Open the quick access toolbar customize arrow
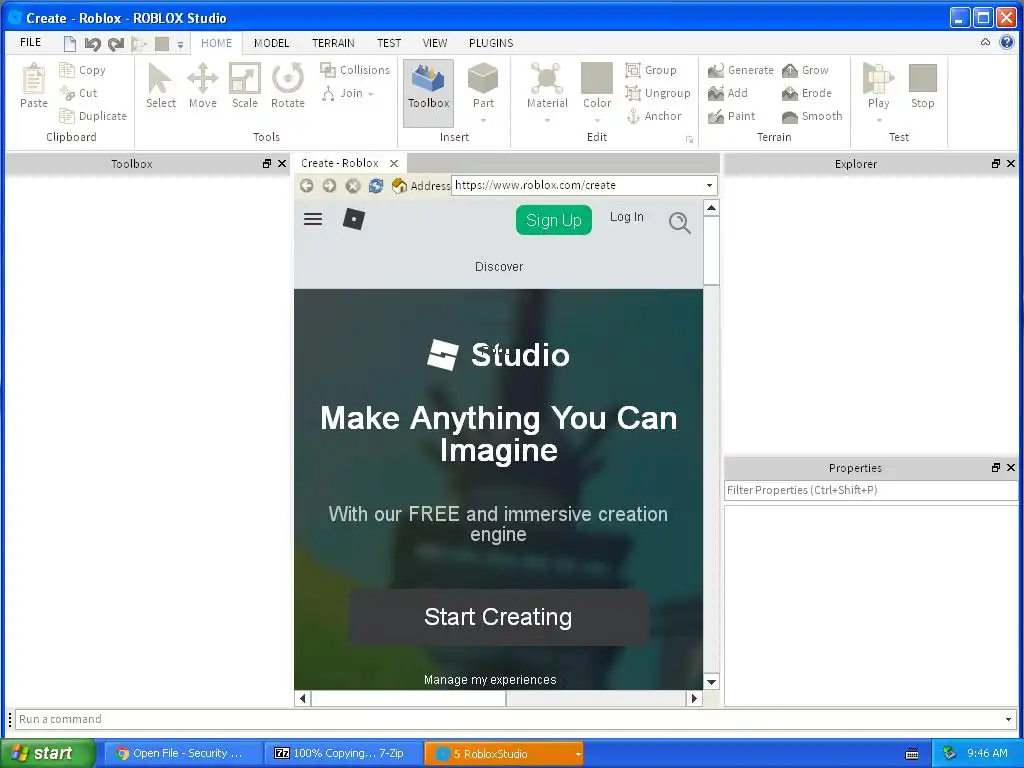The image size is (1024, 768). click(x=180, y=44)
